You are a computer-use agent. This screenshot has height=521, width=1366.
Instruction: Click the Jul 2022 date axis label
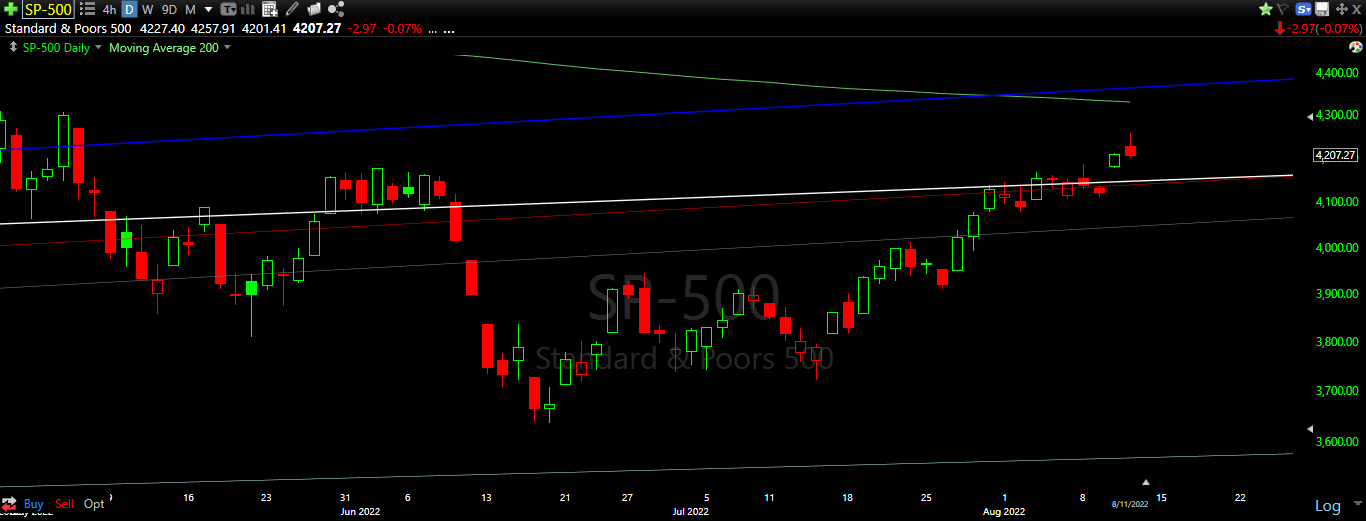[691, 512]
